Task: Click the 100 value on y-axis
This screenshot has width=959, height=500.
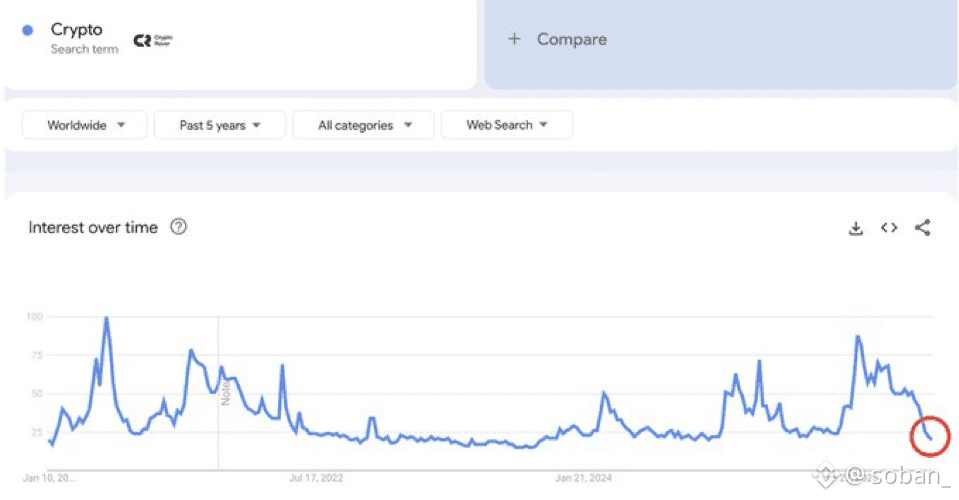Action: point(35,317)
